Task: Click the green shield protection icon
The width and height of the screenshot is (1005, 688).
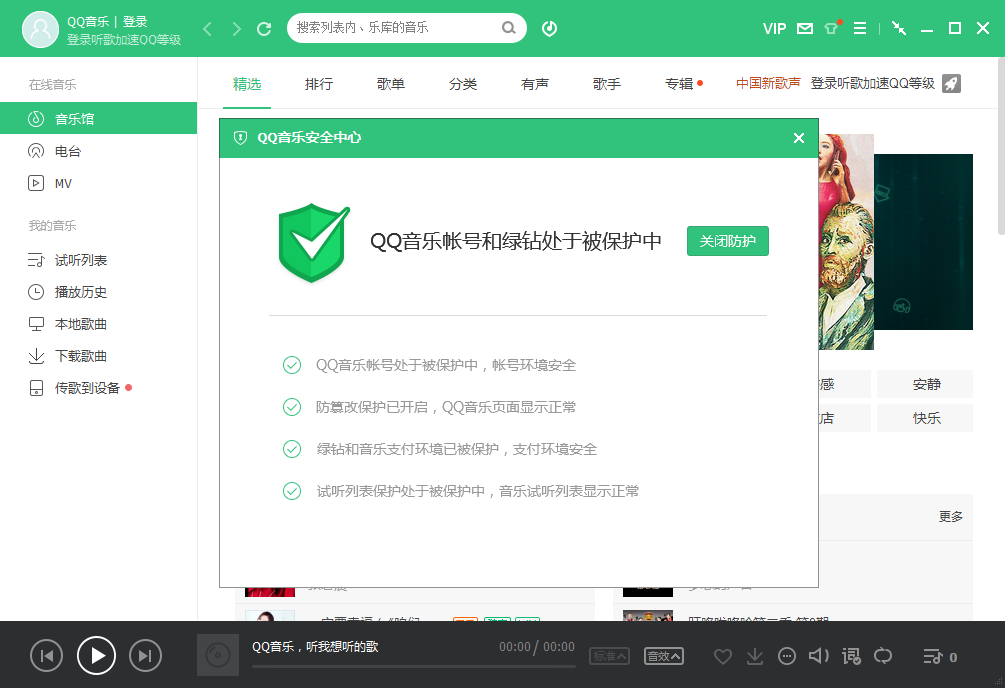Action: click(x=314, y=242)
